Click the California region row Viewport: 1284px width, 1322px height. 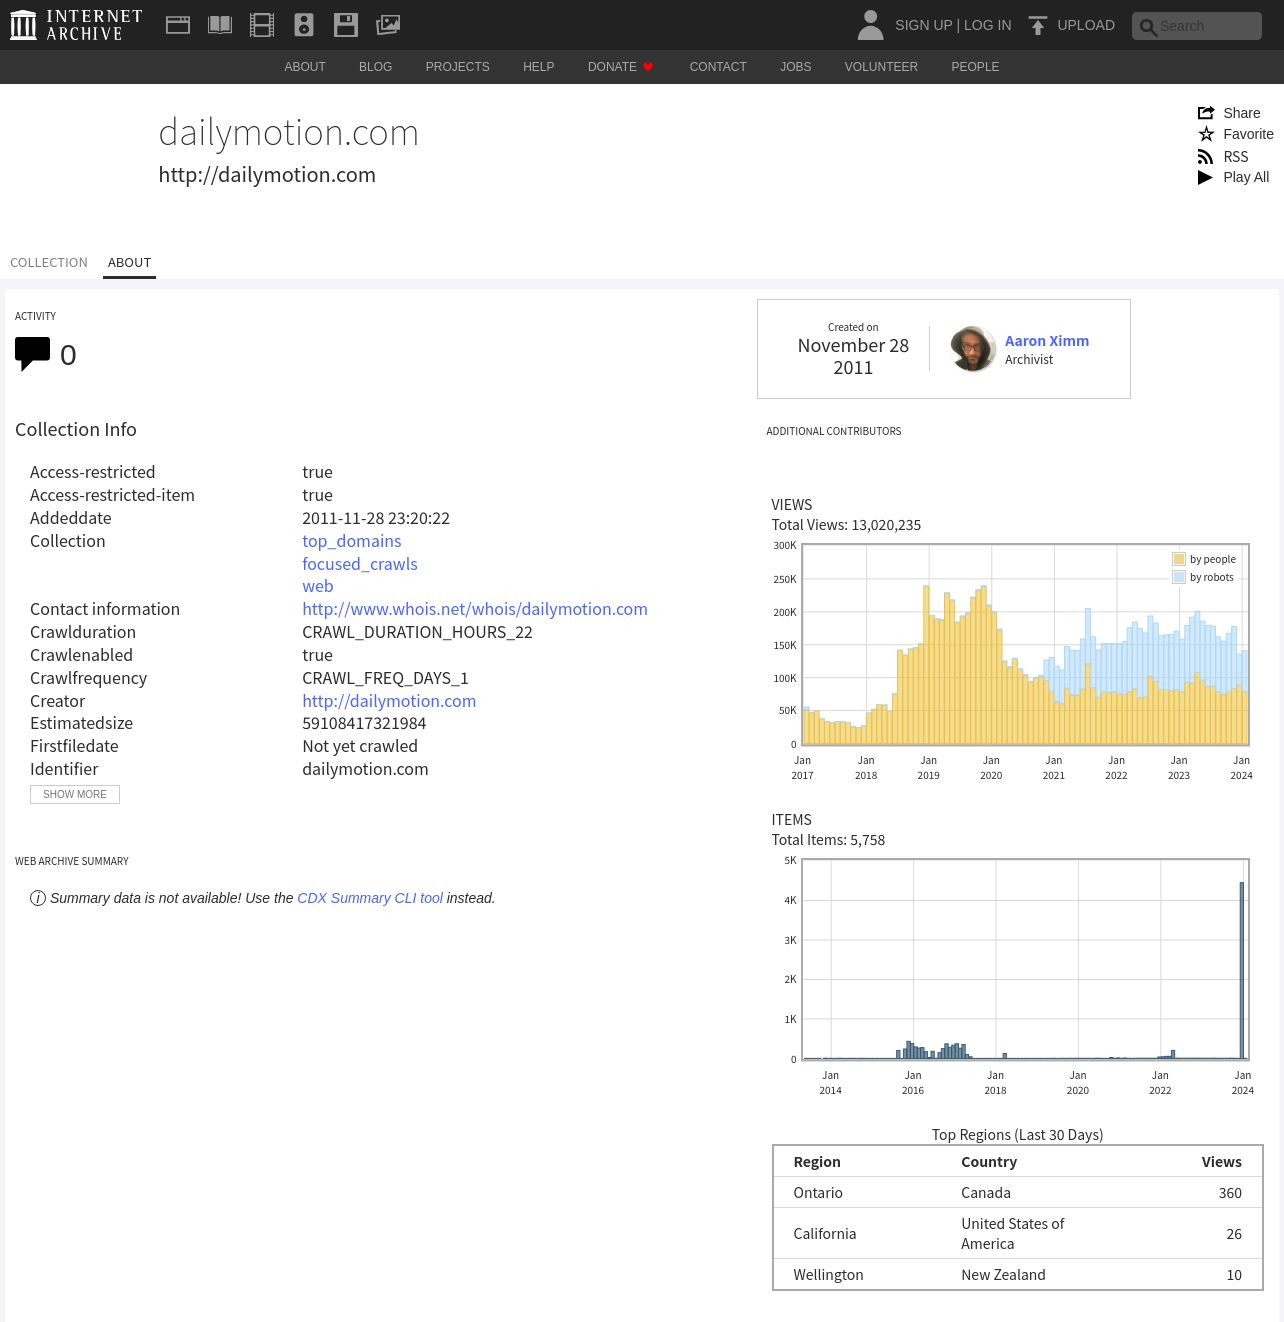point(1018,1234)
